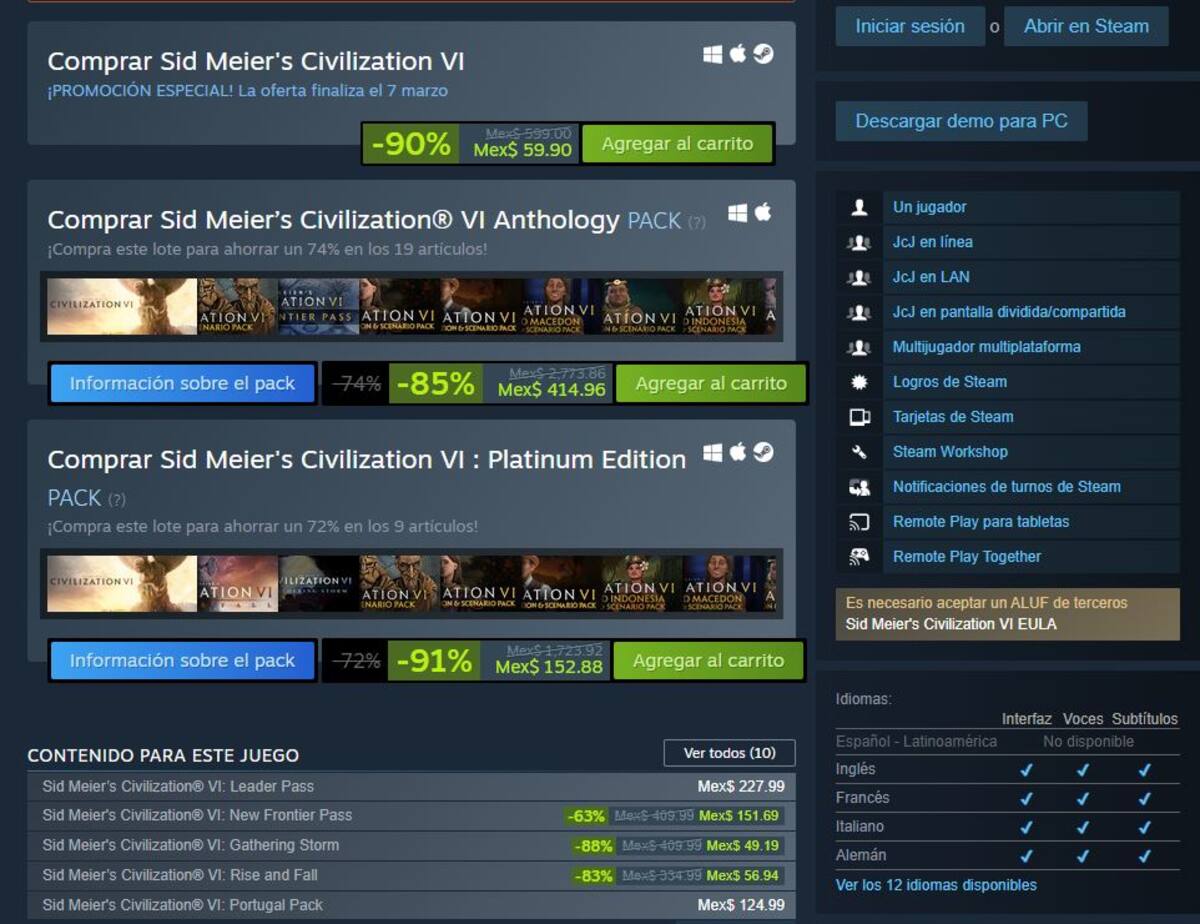Screen dimensions: 1200x924
Task: Open Rise and Fall DLC row
Action: [412, 876]
